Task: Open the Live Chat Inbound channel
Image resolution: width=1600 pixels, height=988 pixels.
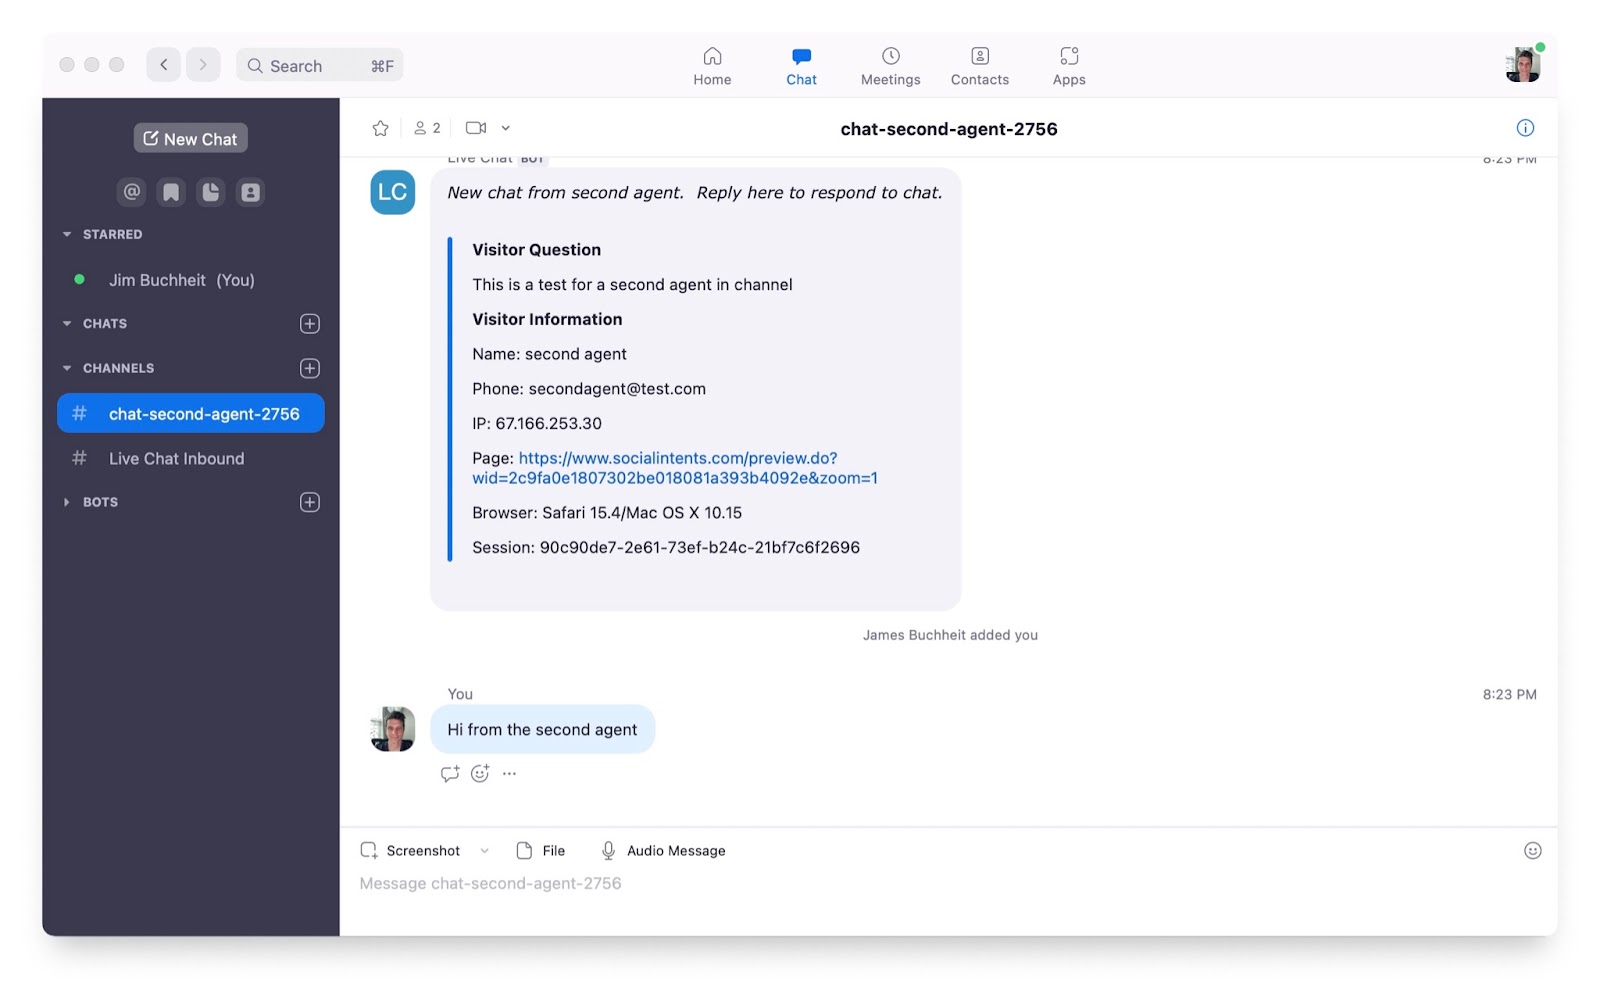Action: pyautogui.click(x=191, y=458)
